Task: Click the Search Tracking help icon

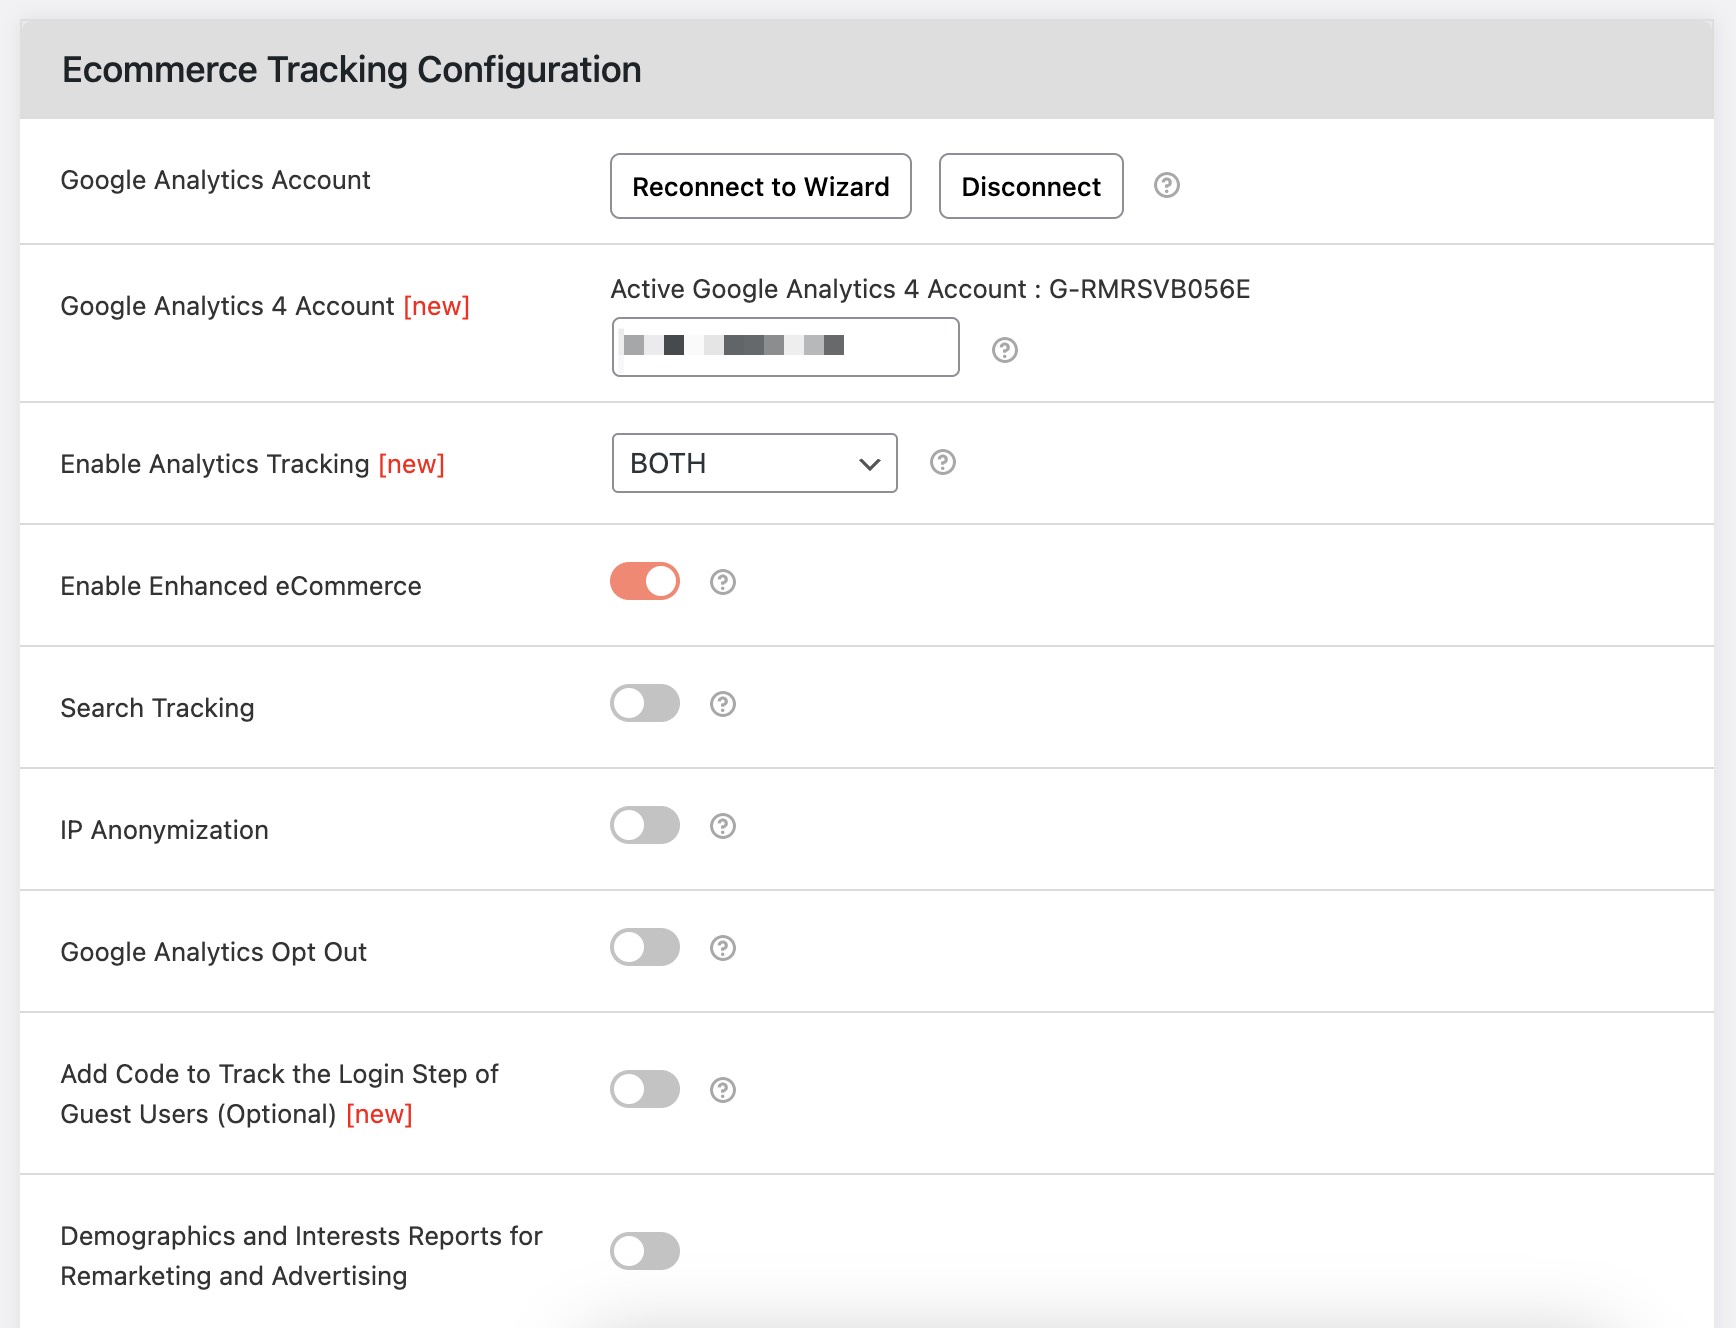Action: point(722,704)
